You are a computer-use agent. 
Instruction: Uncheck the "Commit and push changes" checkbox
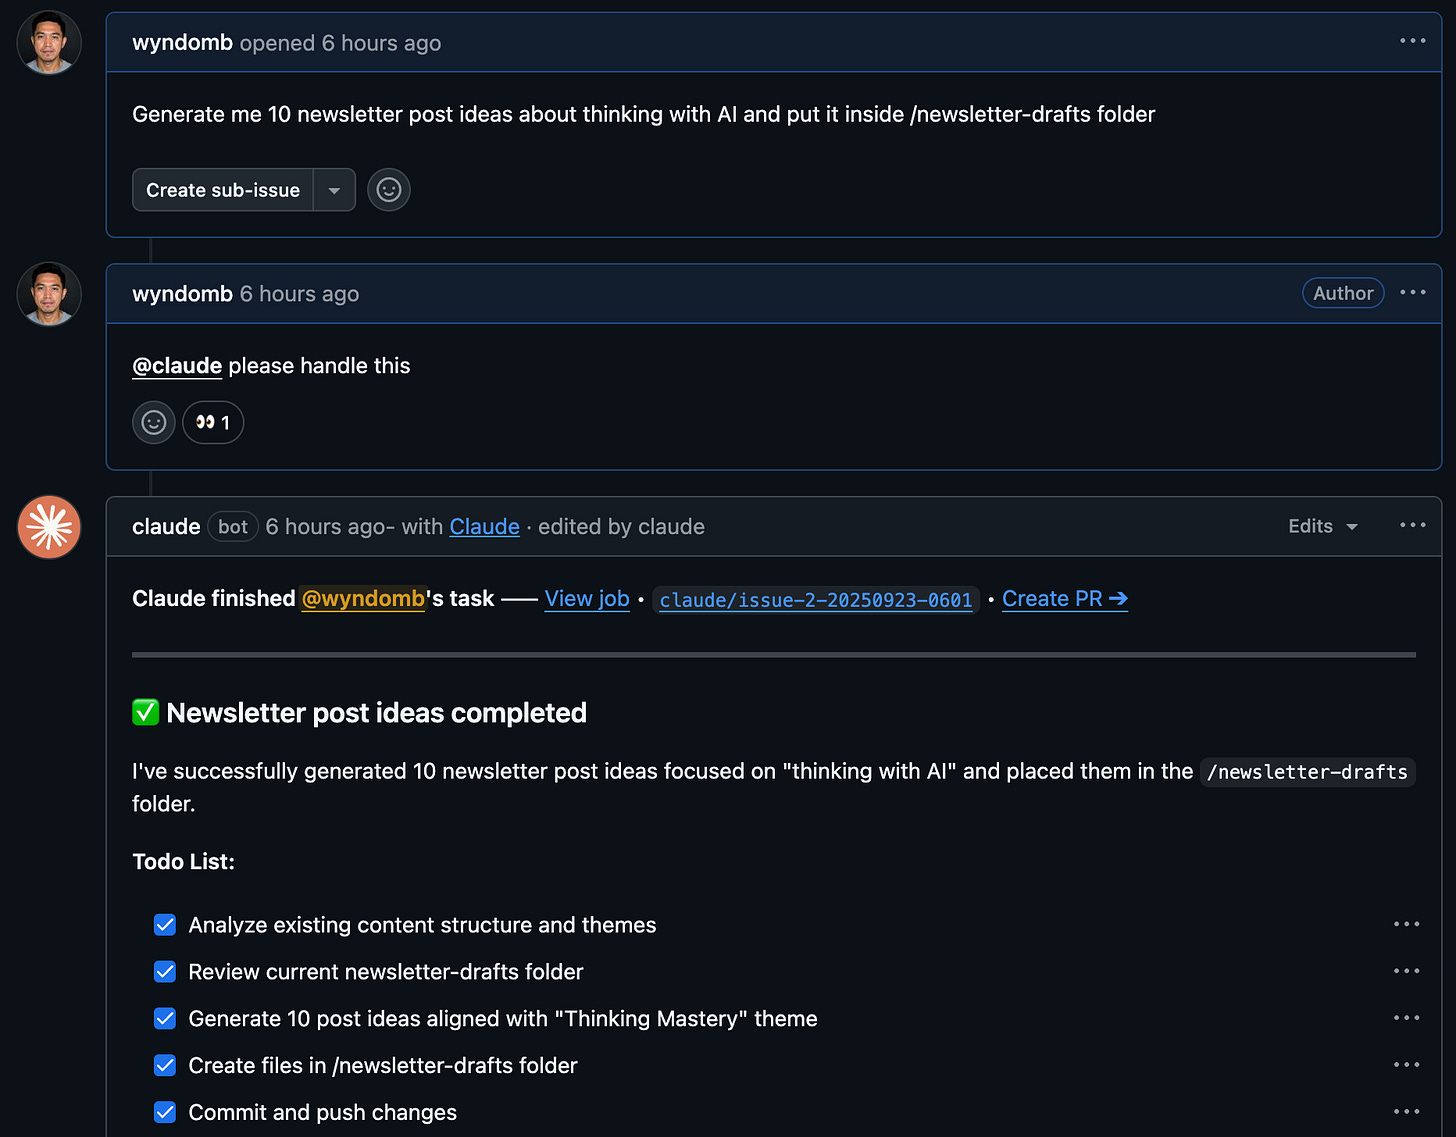165,1112
